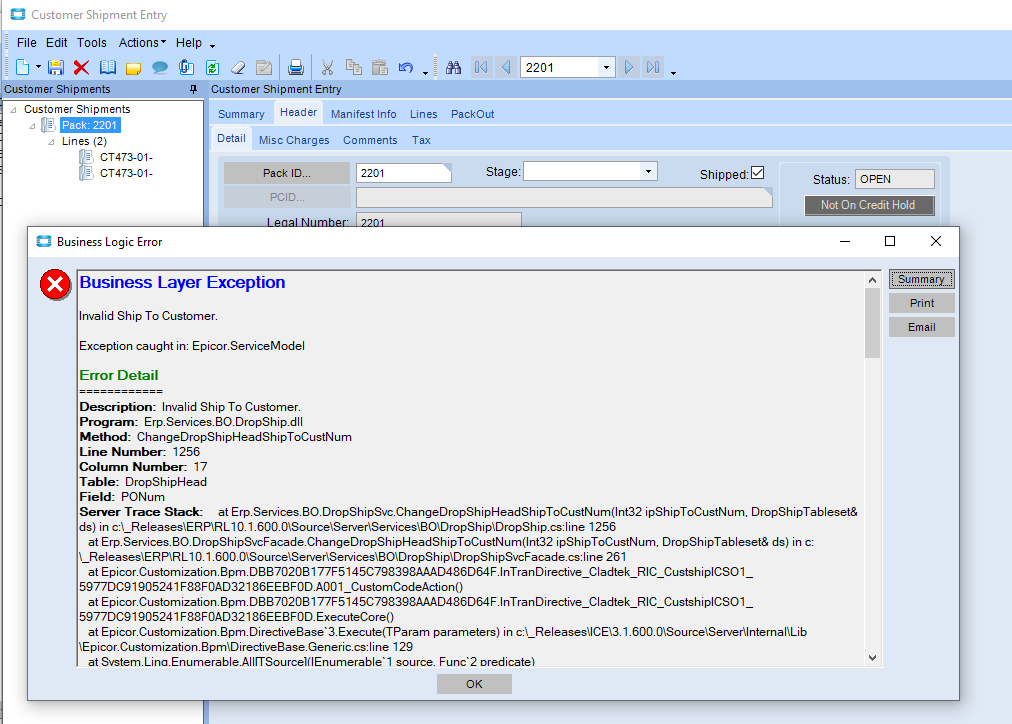Click the eraser Clear icon

(238, 67)
